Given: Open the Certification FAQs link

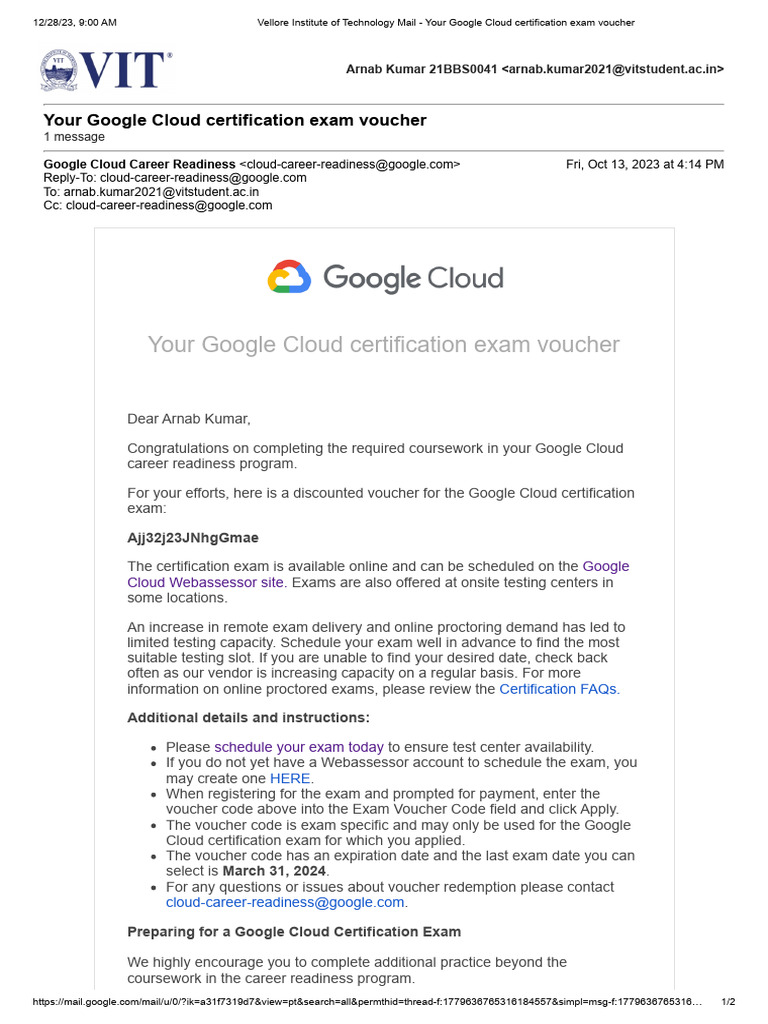Looking at the screenshot, I should coord(559,689).
